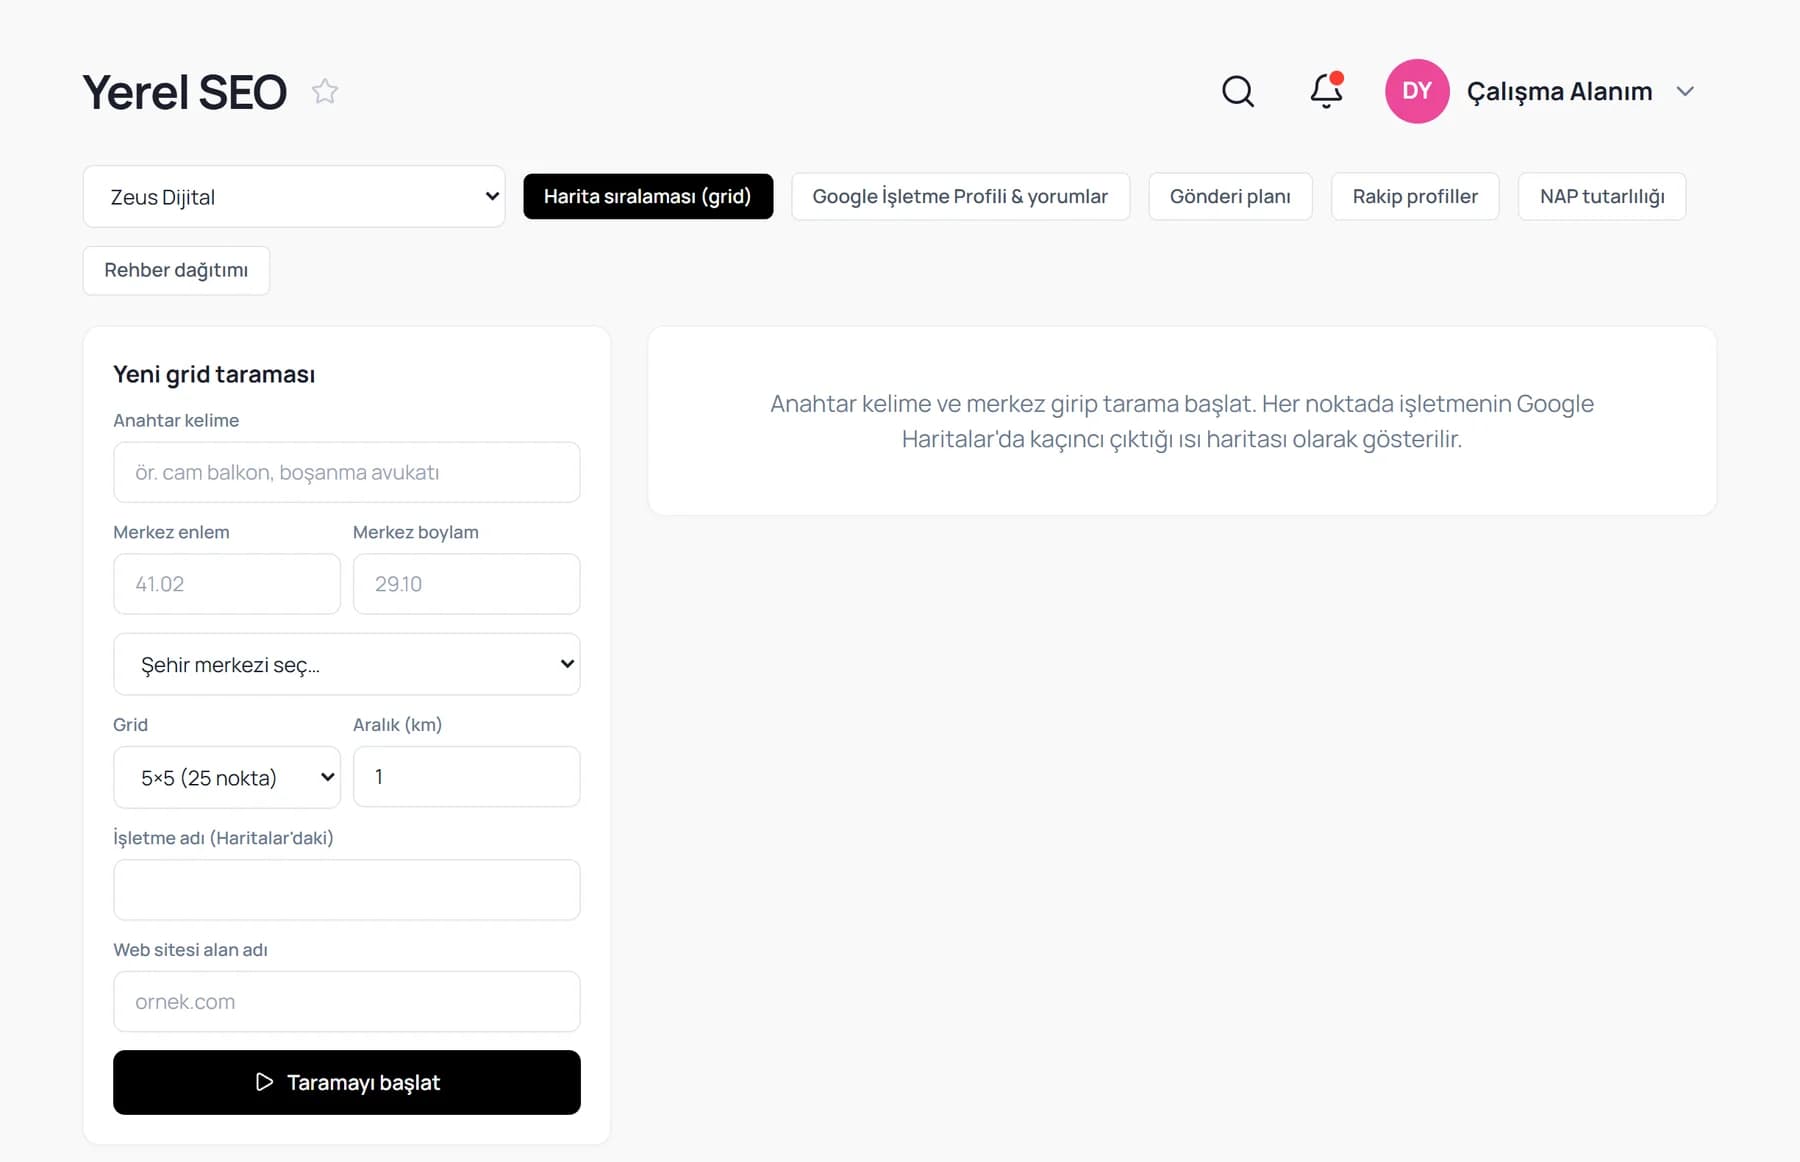Star Yerel SEO as favorite
Viewport: 1800px width, 1162px height.
tap(325, 91)
